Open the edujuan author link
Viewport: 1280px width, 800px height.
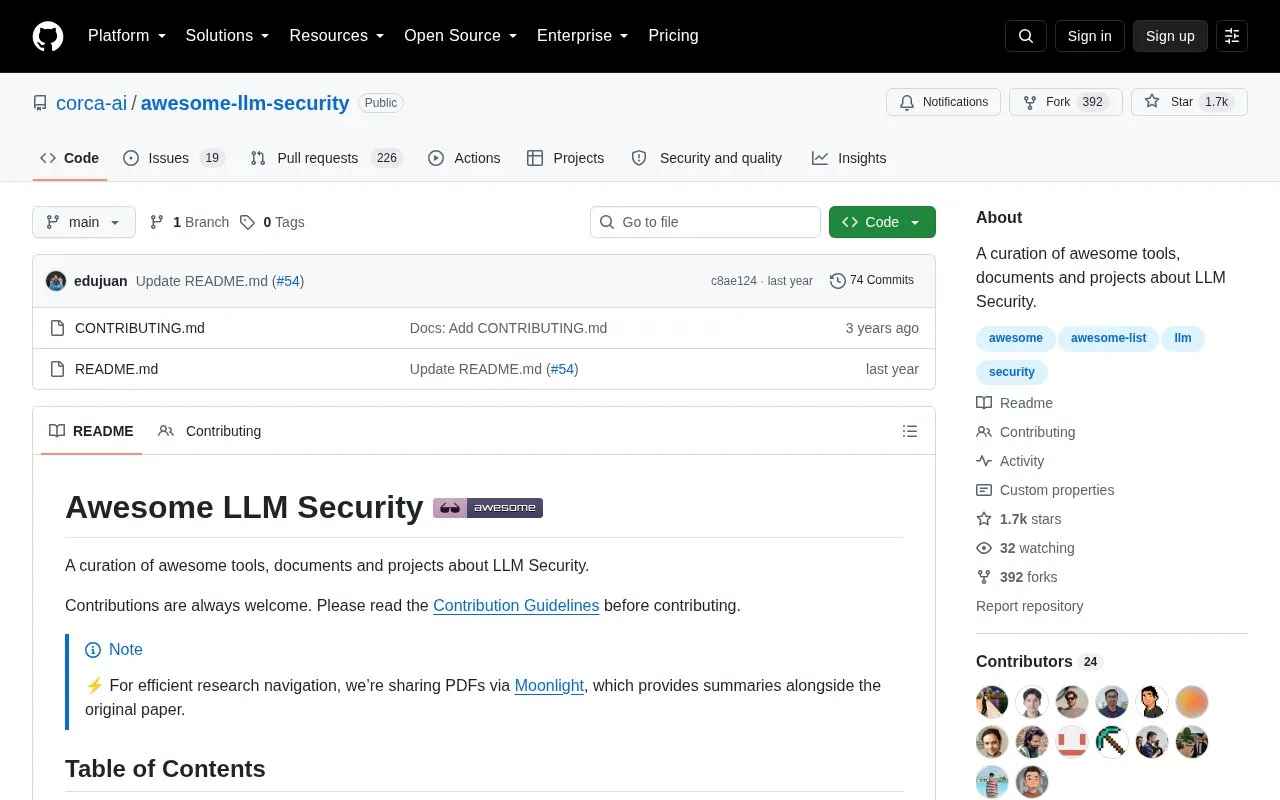(x=100, y=281)
